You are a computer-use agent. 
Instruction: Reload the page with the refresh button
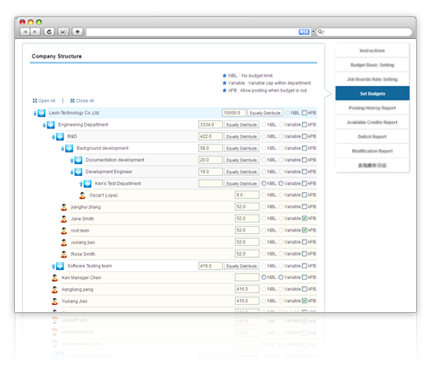click(x=49, y=32)
